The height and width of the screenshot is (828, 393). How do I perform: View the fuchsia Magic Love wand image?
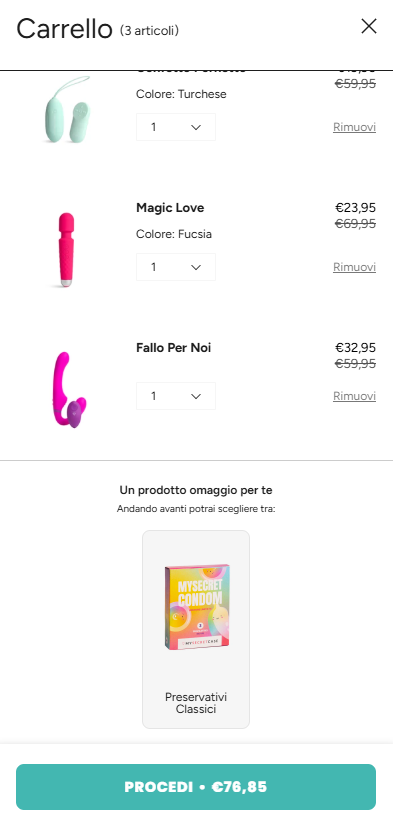point(66,249)
